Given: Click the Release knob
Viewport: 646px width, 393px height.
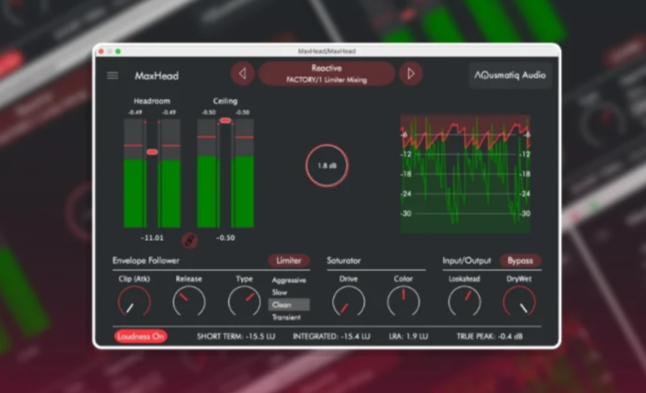Looking at the screenshot, I should click(x=189, y=301).
